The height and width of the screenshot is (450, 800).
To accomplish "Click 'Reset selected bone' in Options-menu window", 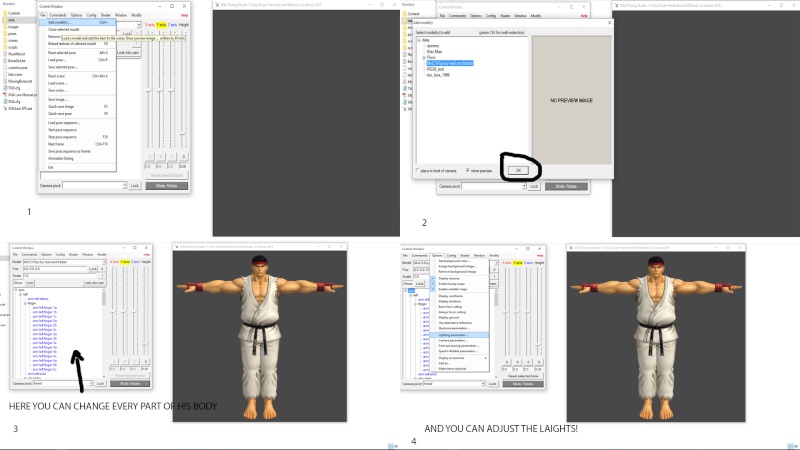I will pos(523,376).
